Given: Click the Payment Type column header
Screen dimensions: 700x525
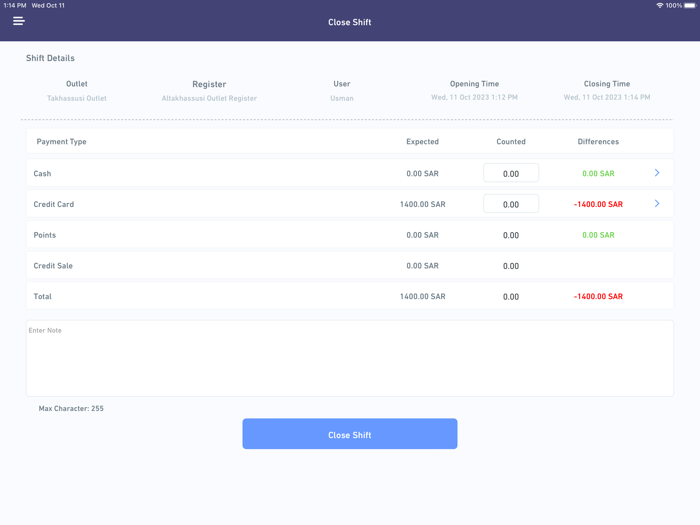Looking at the screenshot, I should click(x=62, y=142).
